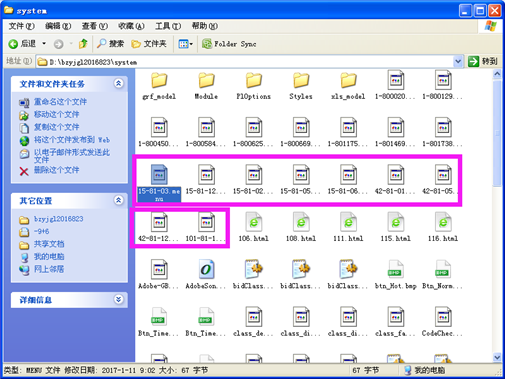This screenshot has height=379, width=505.
Task: Click the Folder Sync toolbar button
Action: 229,44
